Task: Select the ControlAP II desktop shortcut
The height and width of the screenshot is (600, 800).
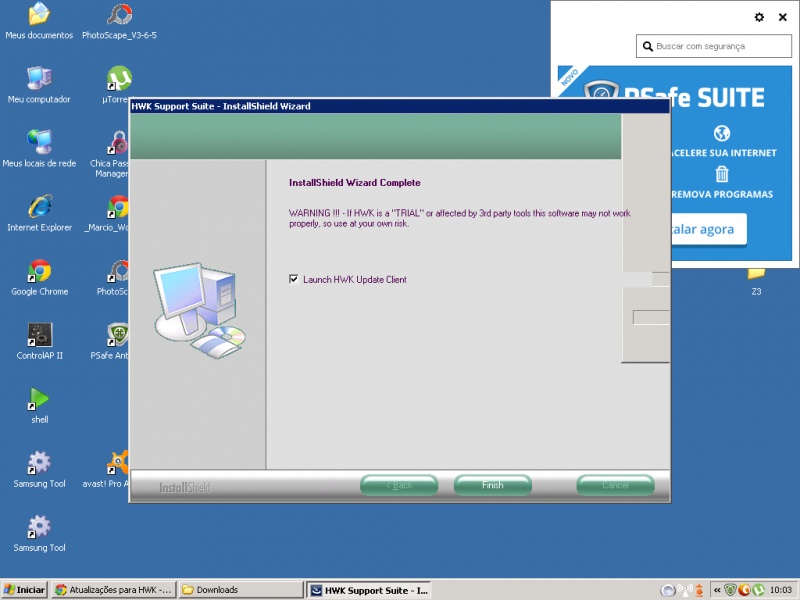Action: tap(39, 341)
